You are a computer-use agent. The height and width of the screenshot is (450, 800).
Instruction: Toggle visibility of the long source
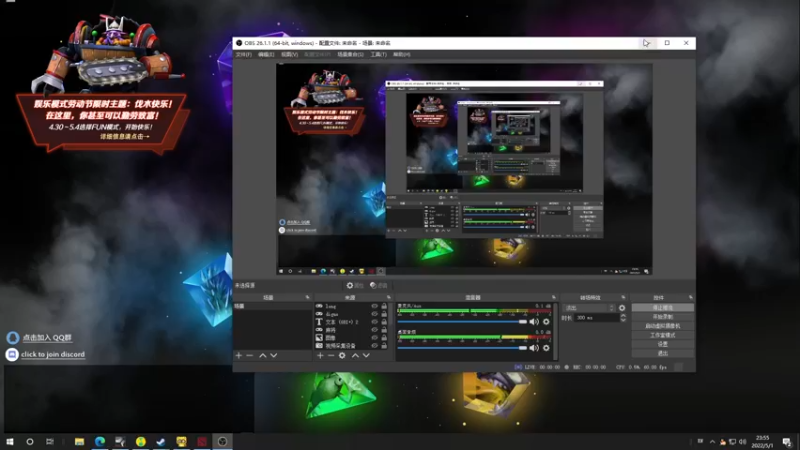coord(374,306)
